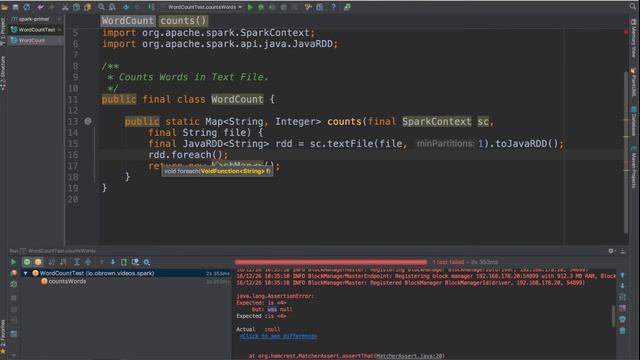Open Search Everywhere magnifier in the top corner

coord(633,6)
